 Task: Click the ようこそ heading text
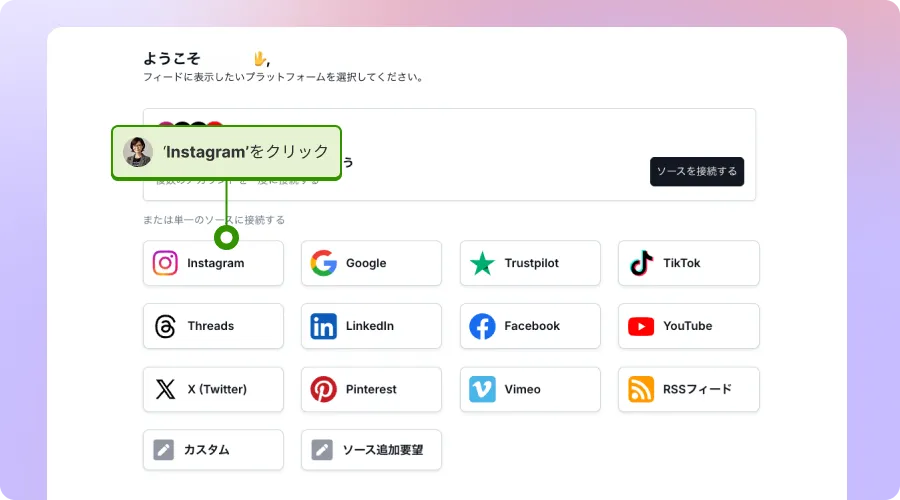(x=172, y=59)
